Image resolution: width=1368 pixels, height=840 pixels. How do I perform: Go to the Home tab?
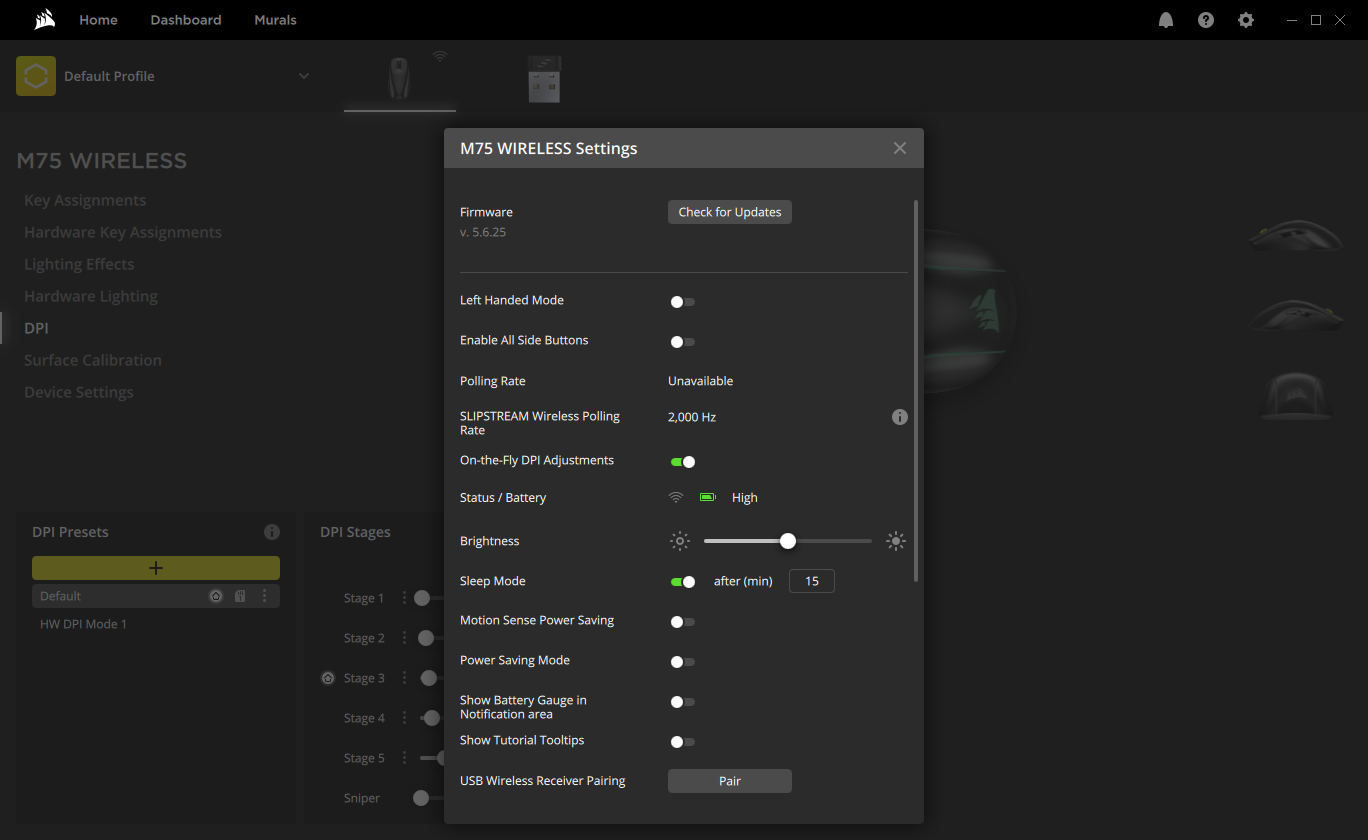click(x=98, y=20)
